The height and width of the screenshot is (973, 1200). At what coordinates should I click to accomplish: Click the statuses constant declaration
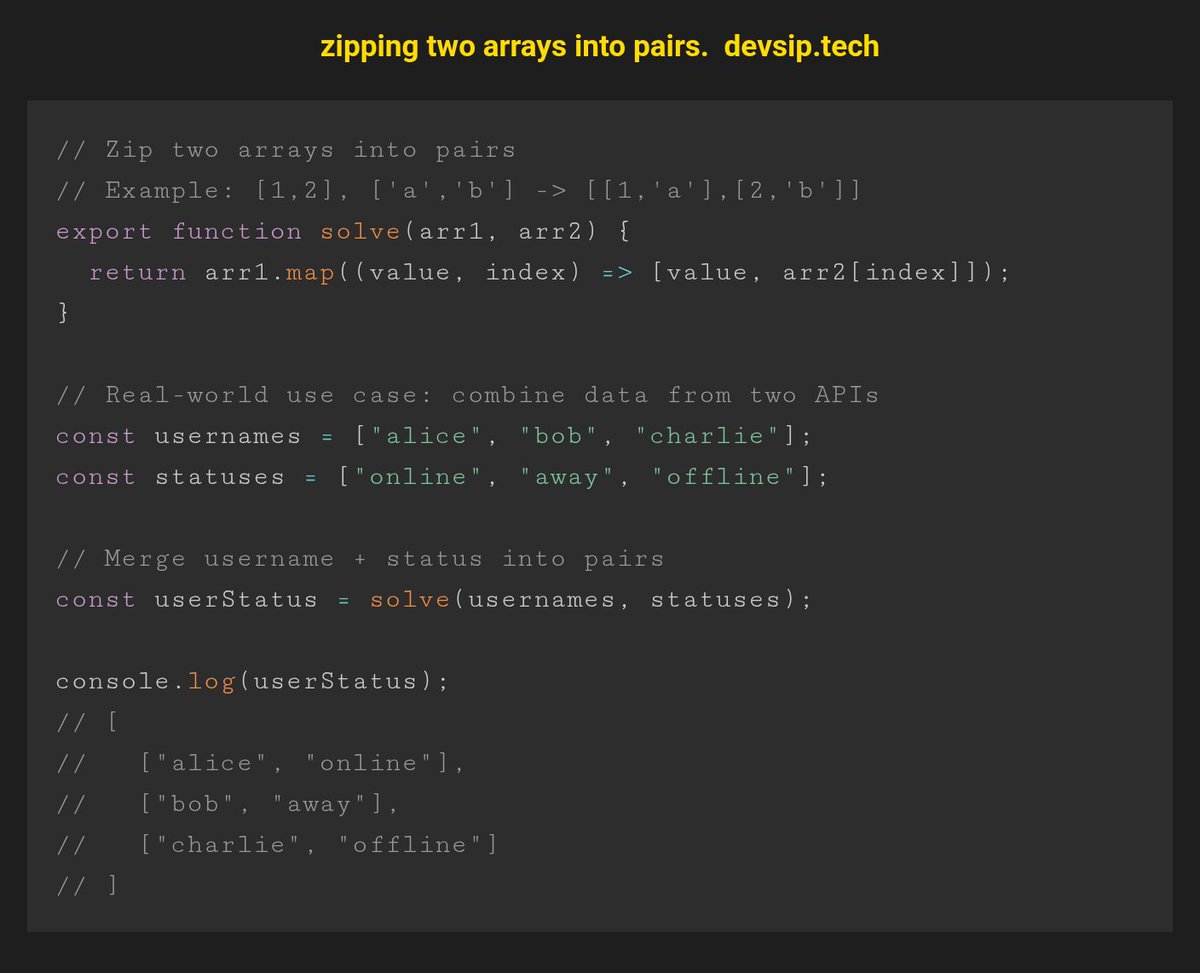(217, 476)
